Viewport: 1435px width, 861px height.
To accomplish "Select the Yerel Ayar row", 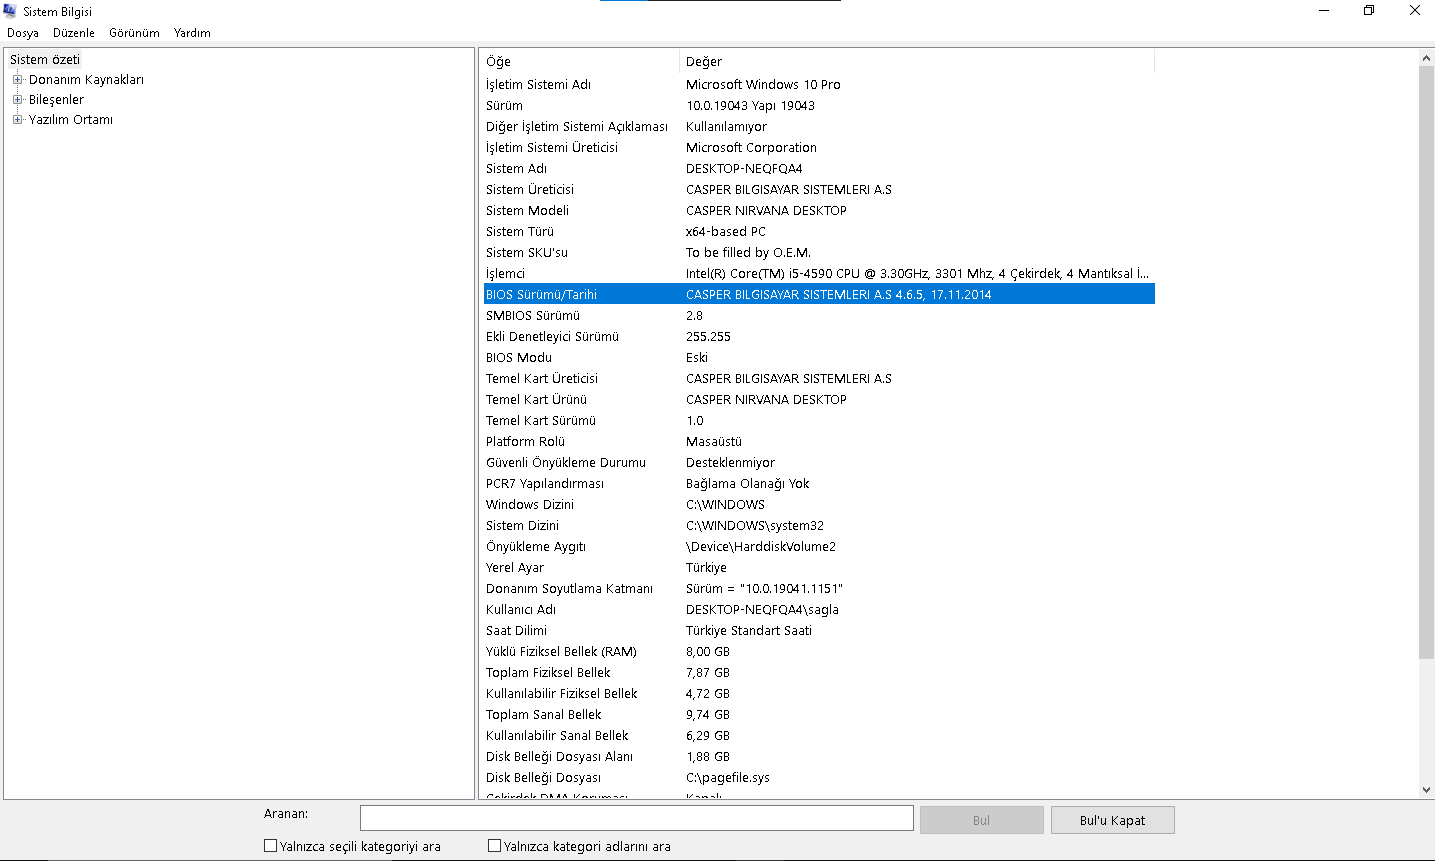I will click(819, 568).
